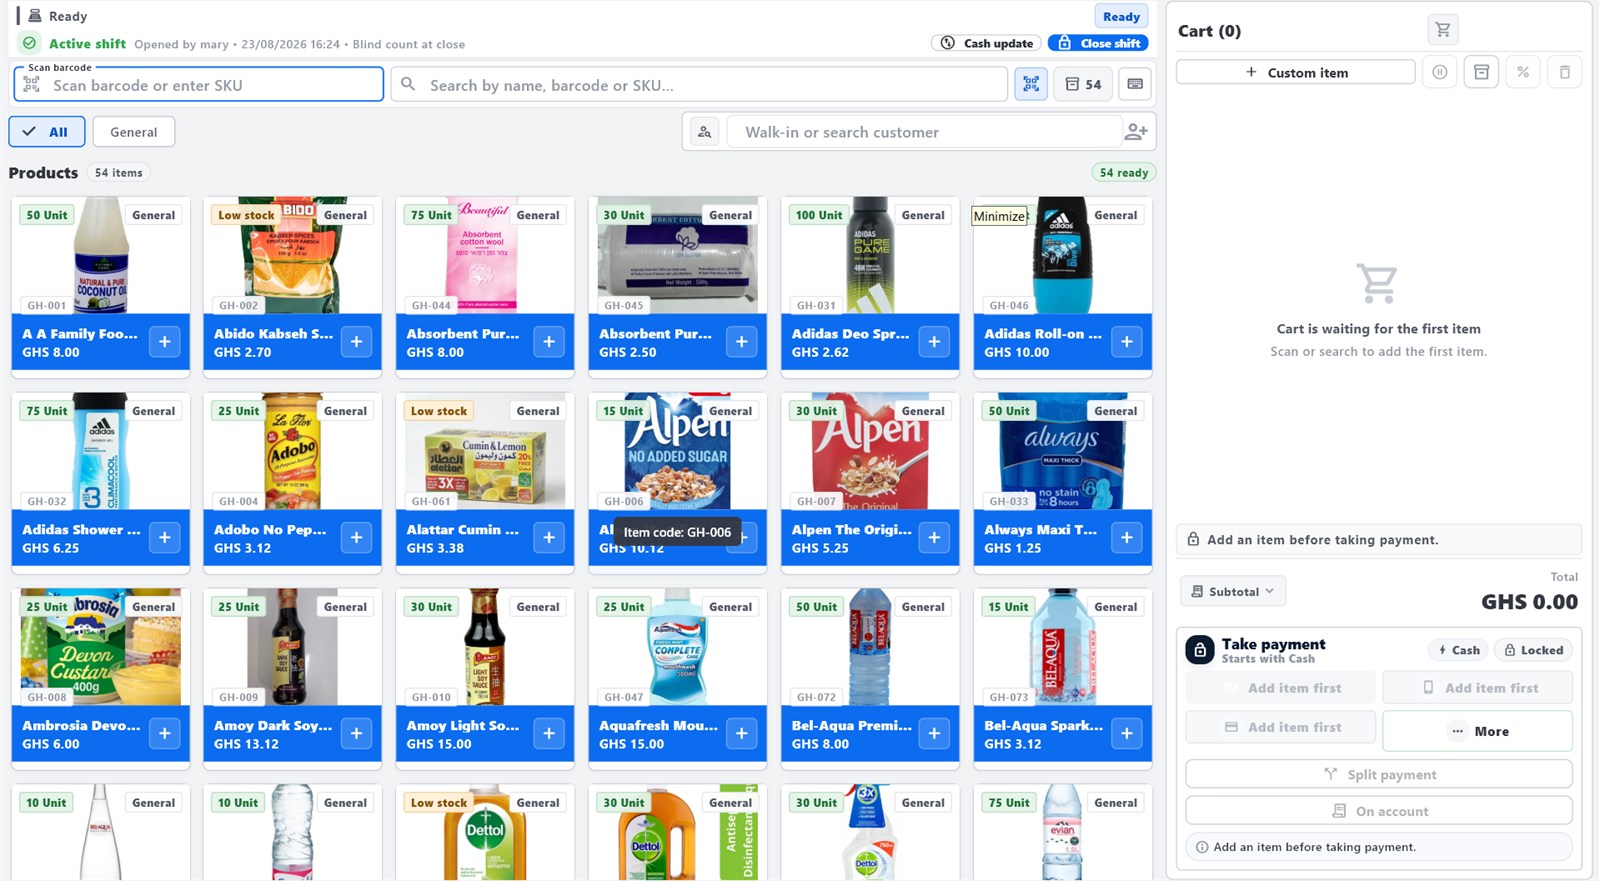Add GHS 2.50 Absorbent Pure item via plus

(742, 342)
